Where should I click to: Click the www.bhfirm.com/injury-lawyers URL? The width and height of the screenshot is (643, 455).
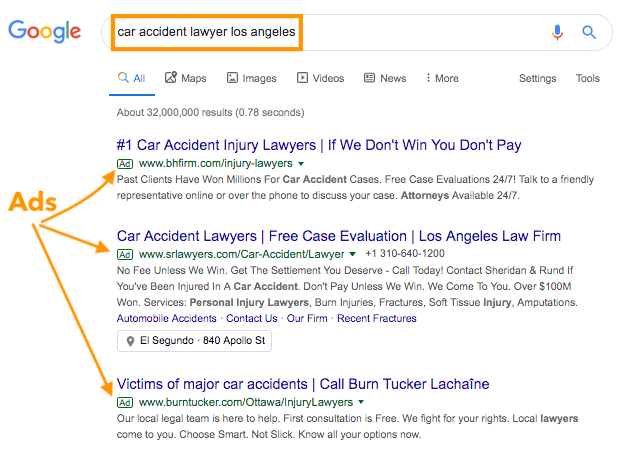tap(216, 164)
